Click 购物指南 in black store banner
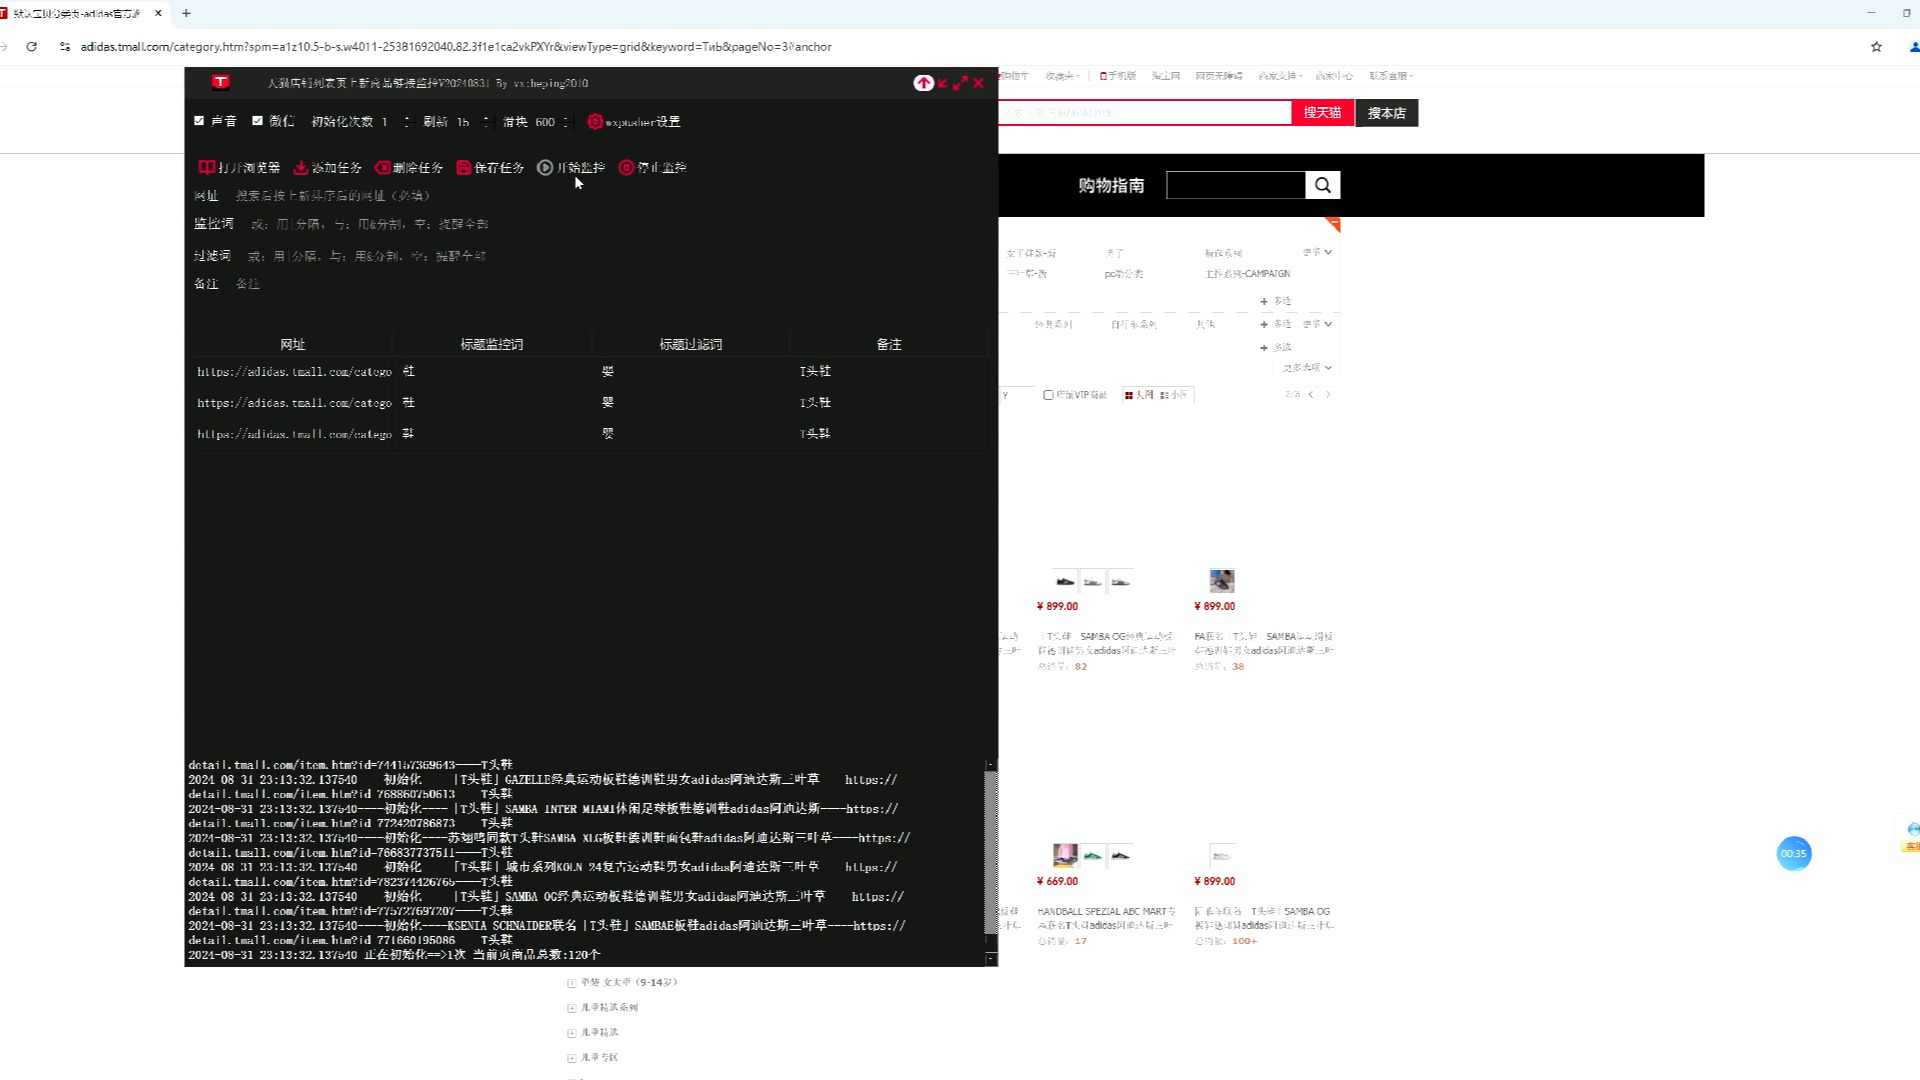Image resolution: width=1920 pixels, height=1080 pixels. click(1111, 185)
